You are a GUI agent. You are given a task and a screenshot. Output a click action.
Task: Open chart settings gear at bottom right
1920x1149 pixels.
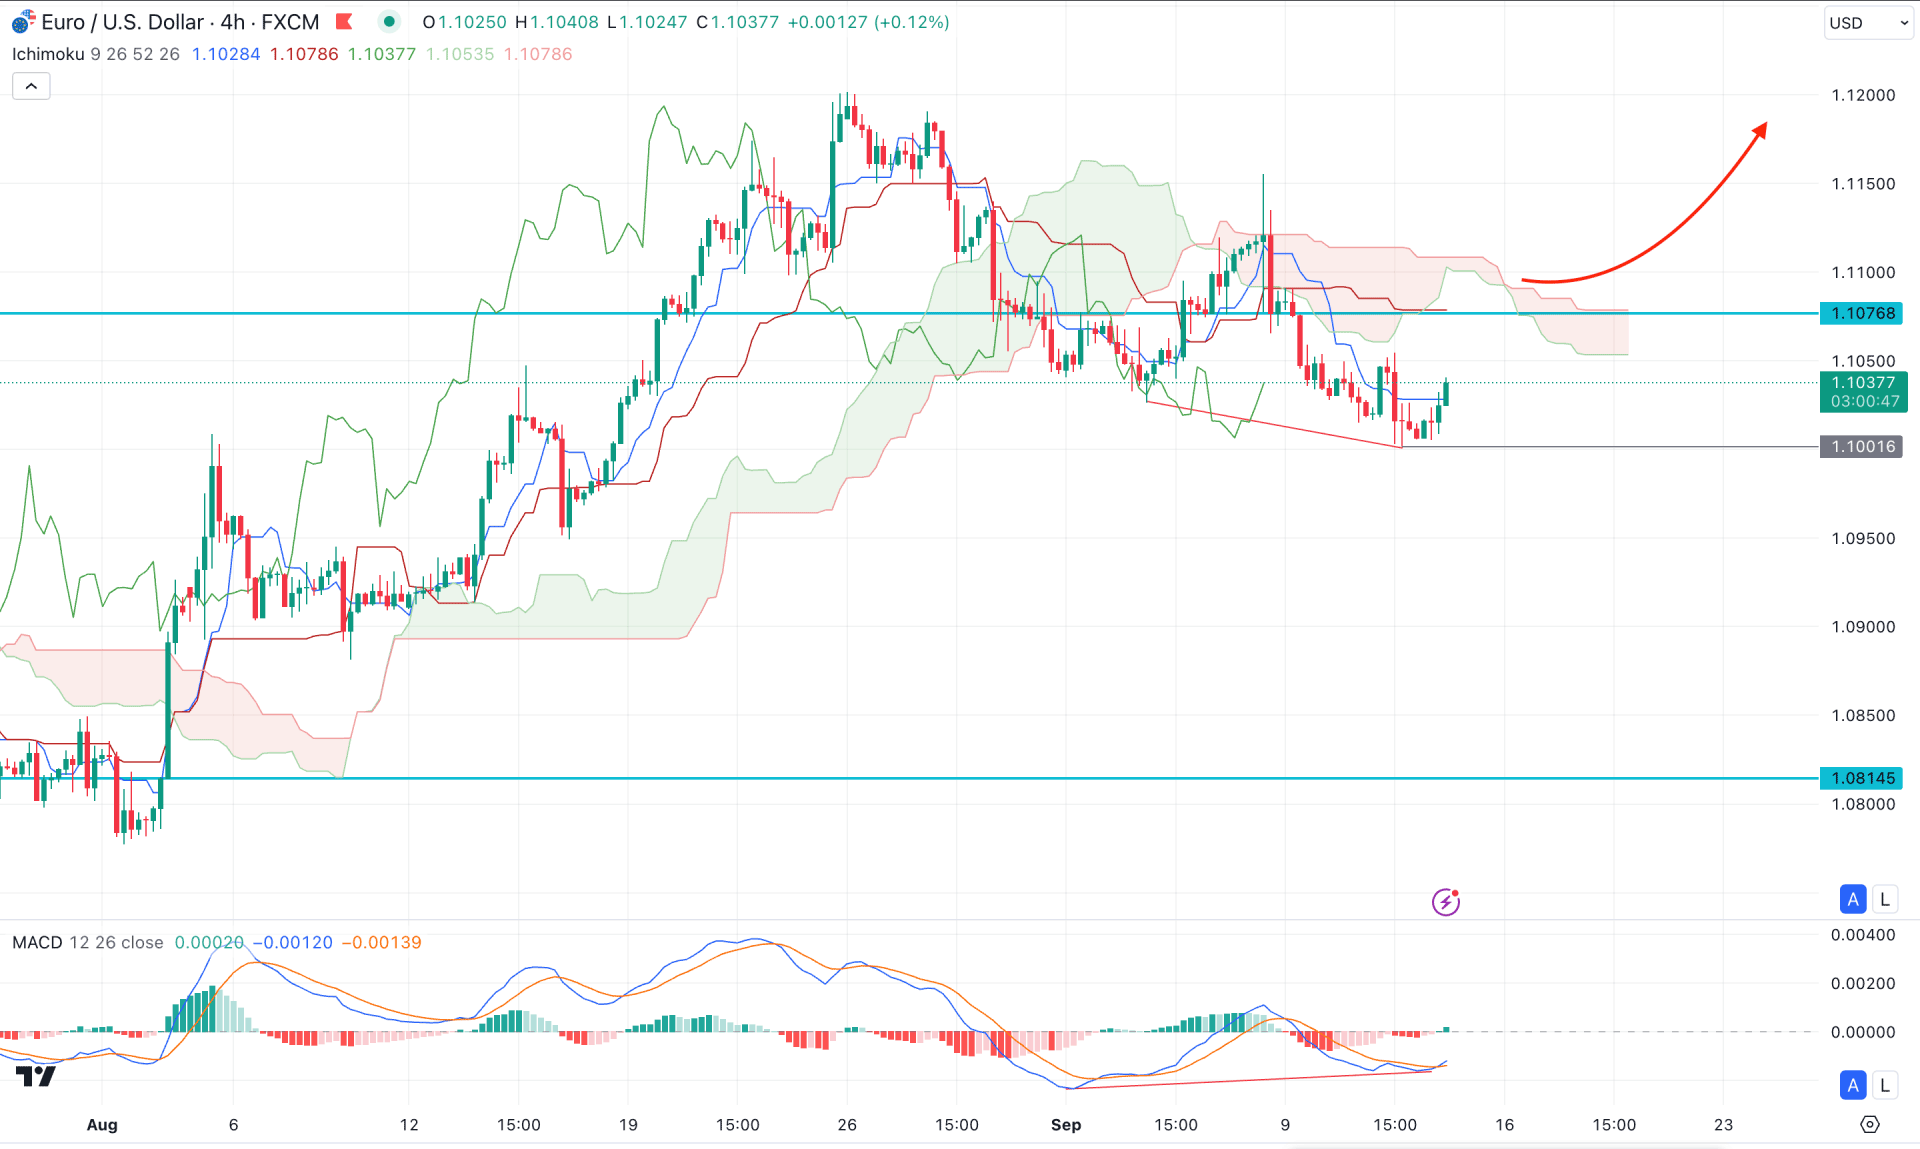point(1869,1125)
